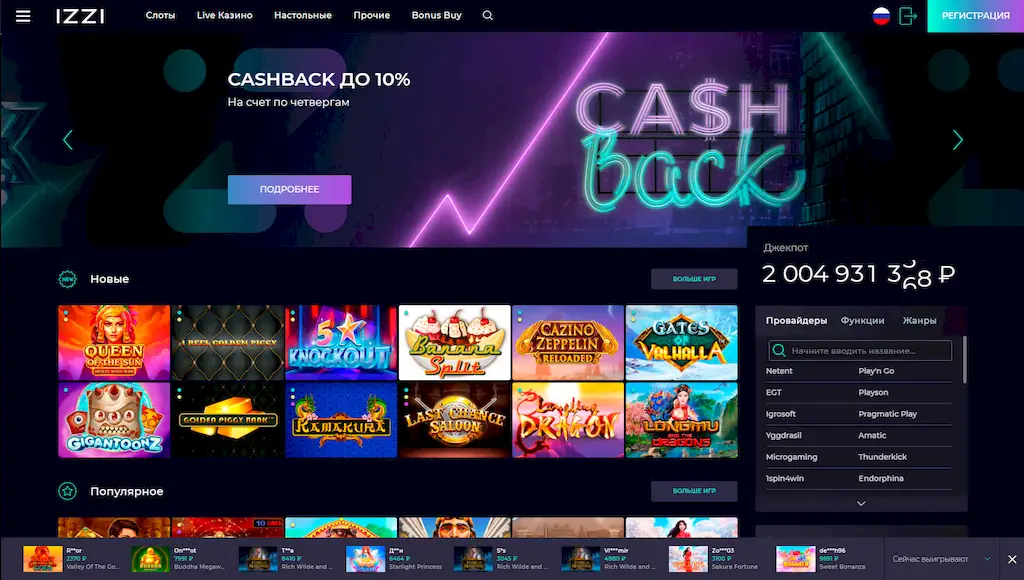
Task: Click the IZZI logo
Action: [80, 16]
